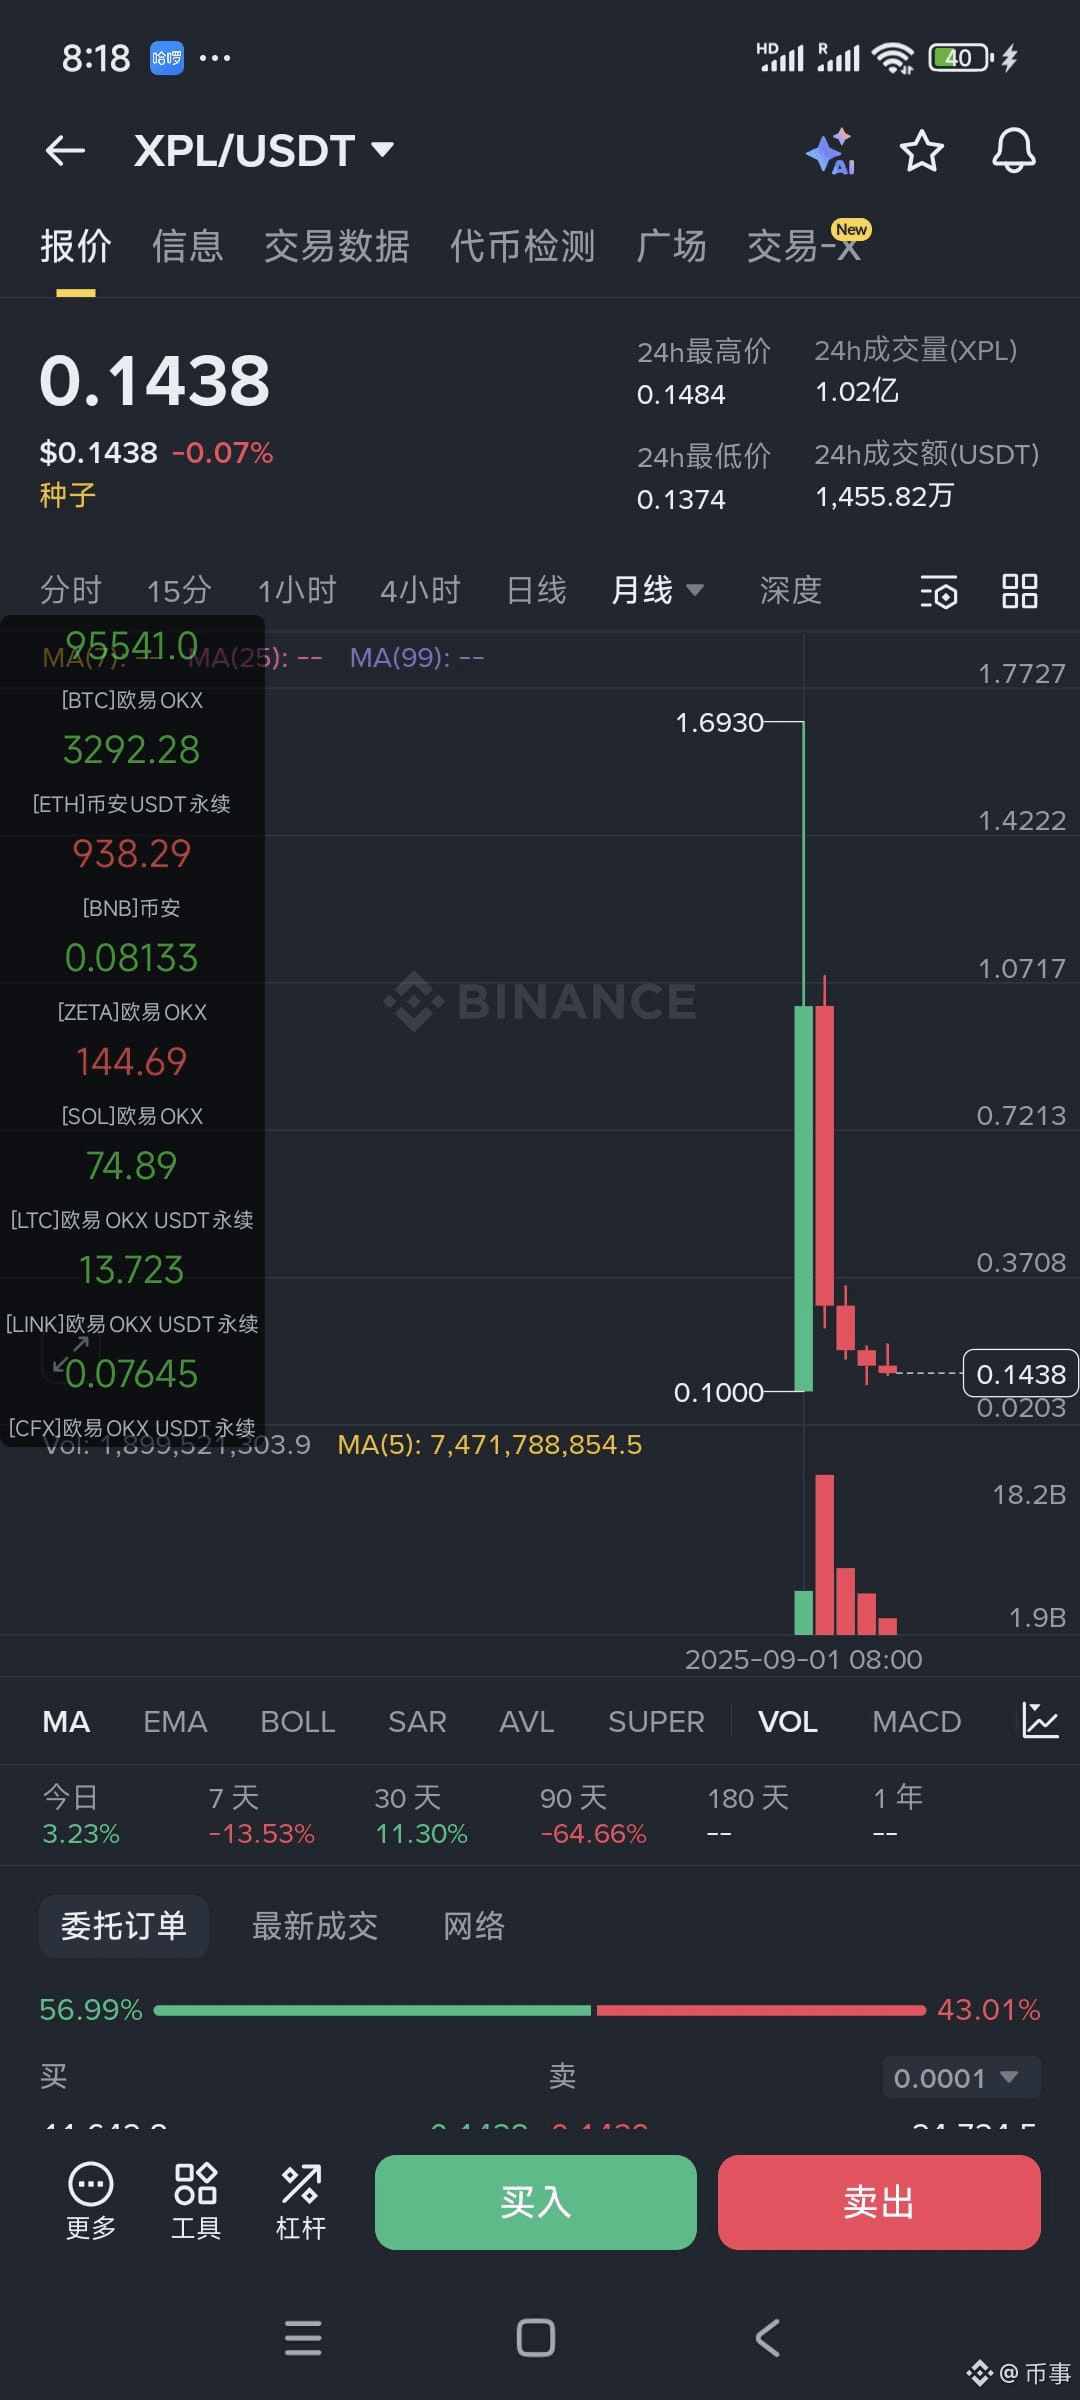1080x2400 pixels.
Task: Open the 交易数据 tab
Action: [337, 246]
